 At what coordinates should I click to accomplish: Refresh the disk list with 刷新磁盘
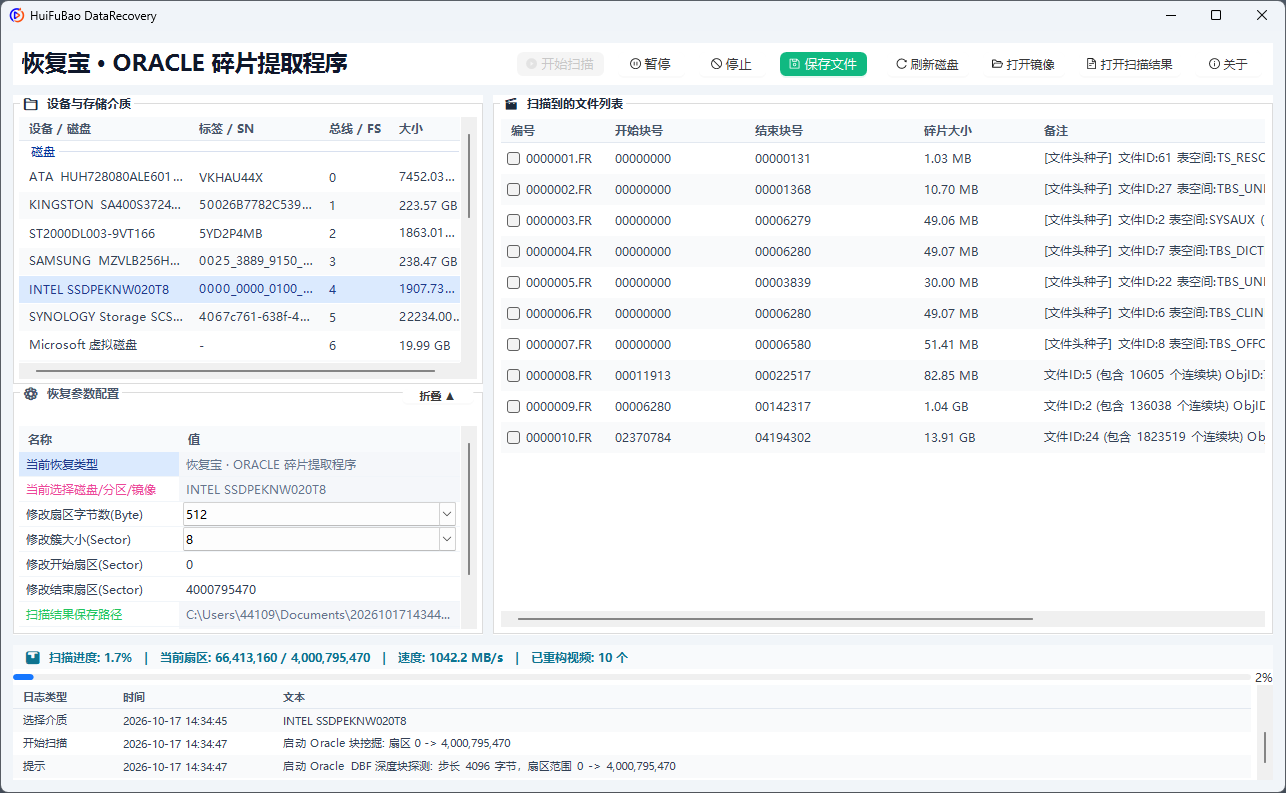(927, 64)
